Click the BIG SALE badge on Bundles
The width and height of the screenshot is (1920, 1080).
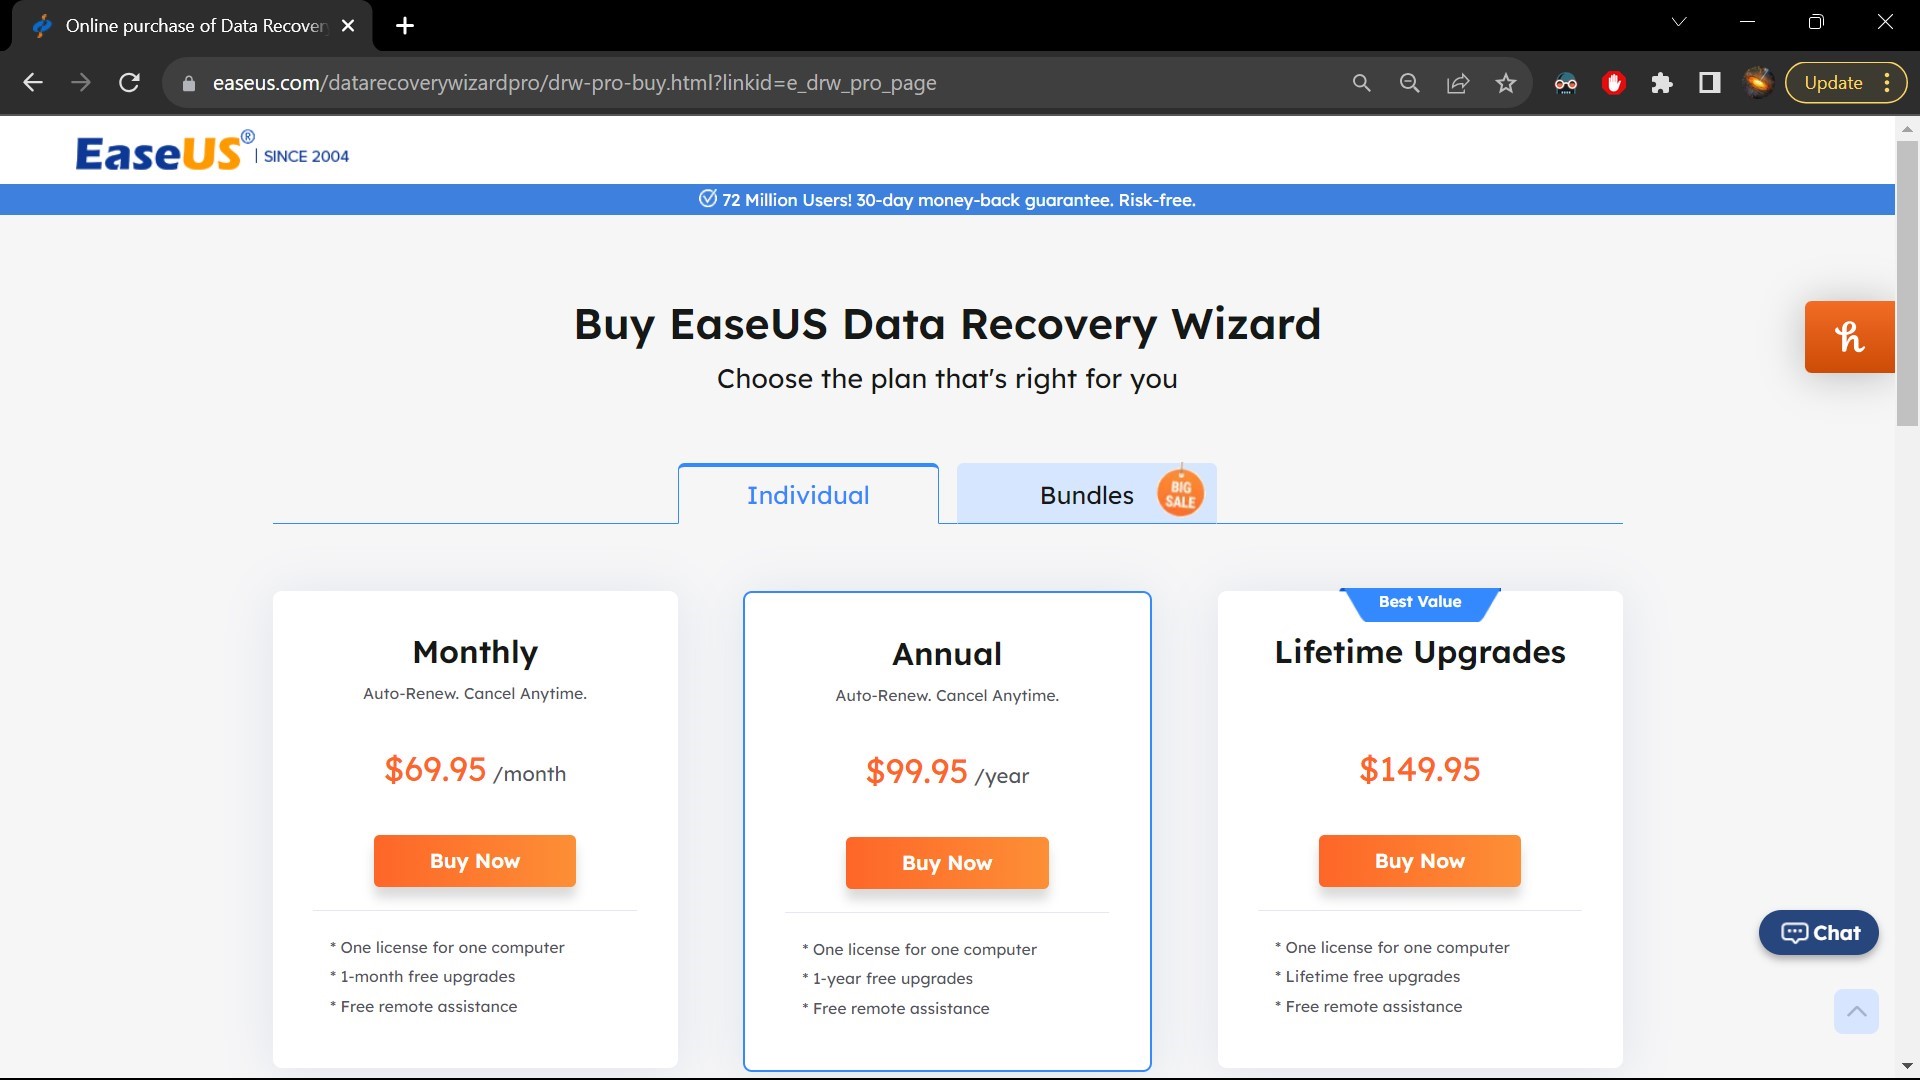[1178, 492]
